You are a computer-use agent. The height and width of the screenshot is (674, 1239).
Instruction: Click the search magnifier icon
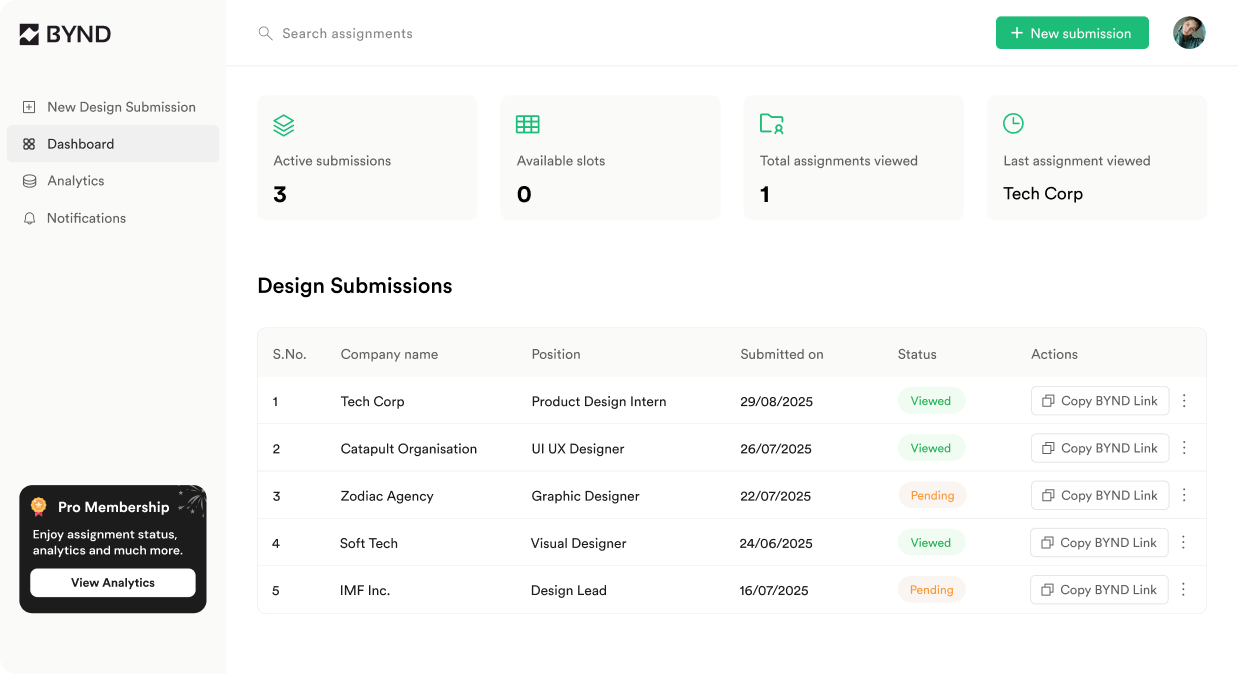(265, 33)
